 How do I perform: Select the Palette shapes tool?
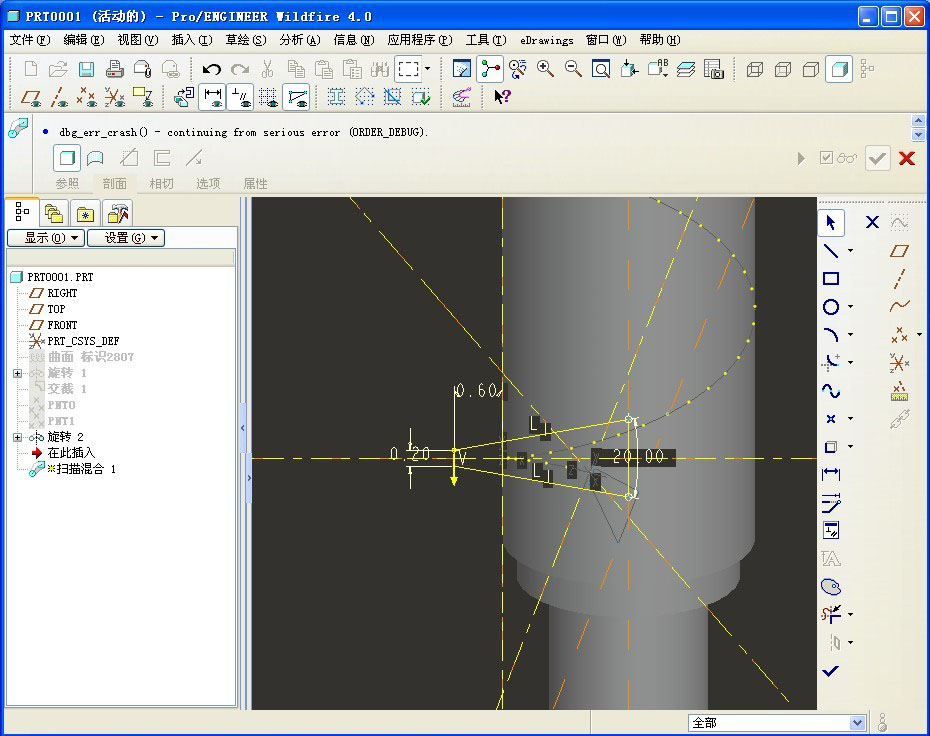[831, 587]
